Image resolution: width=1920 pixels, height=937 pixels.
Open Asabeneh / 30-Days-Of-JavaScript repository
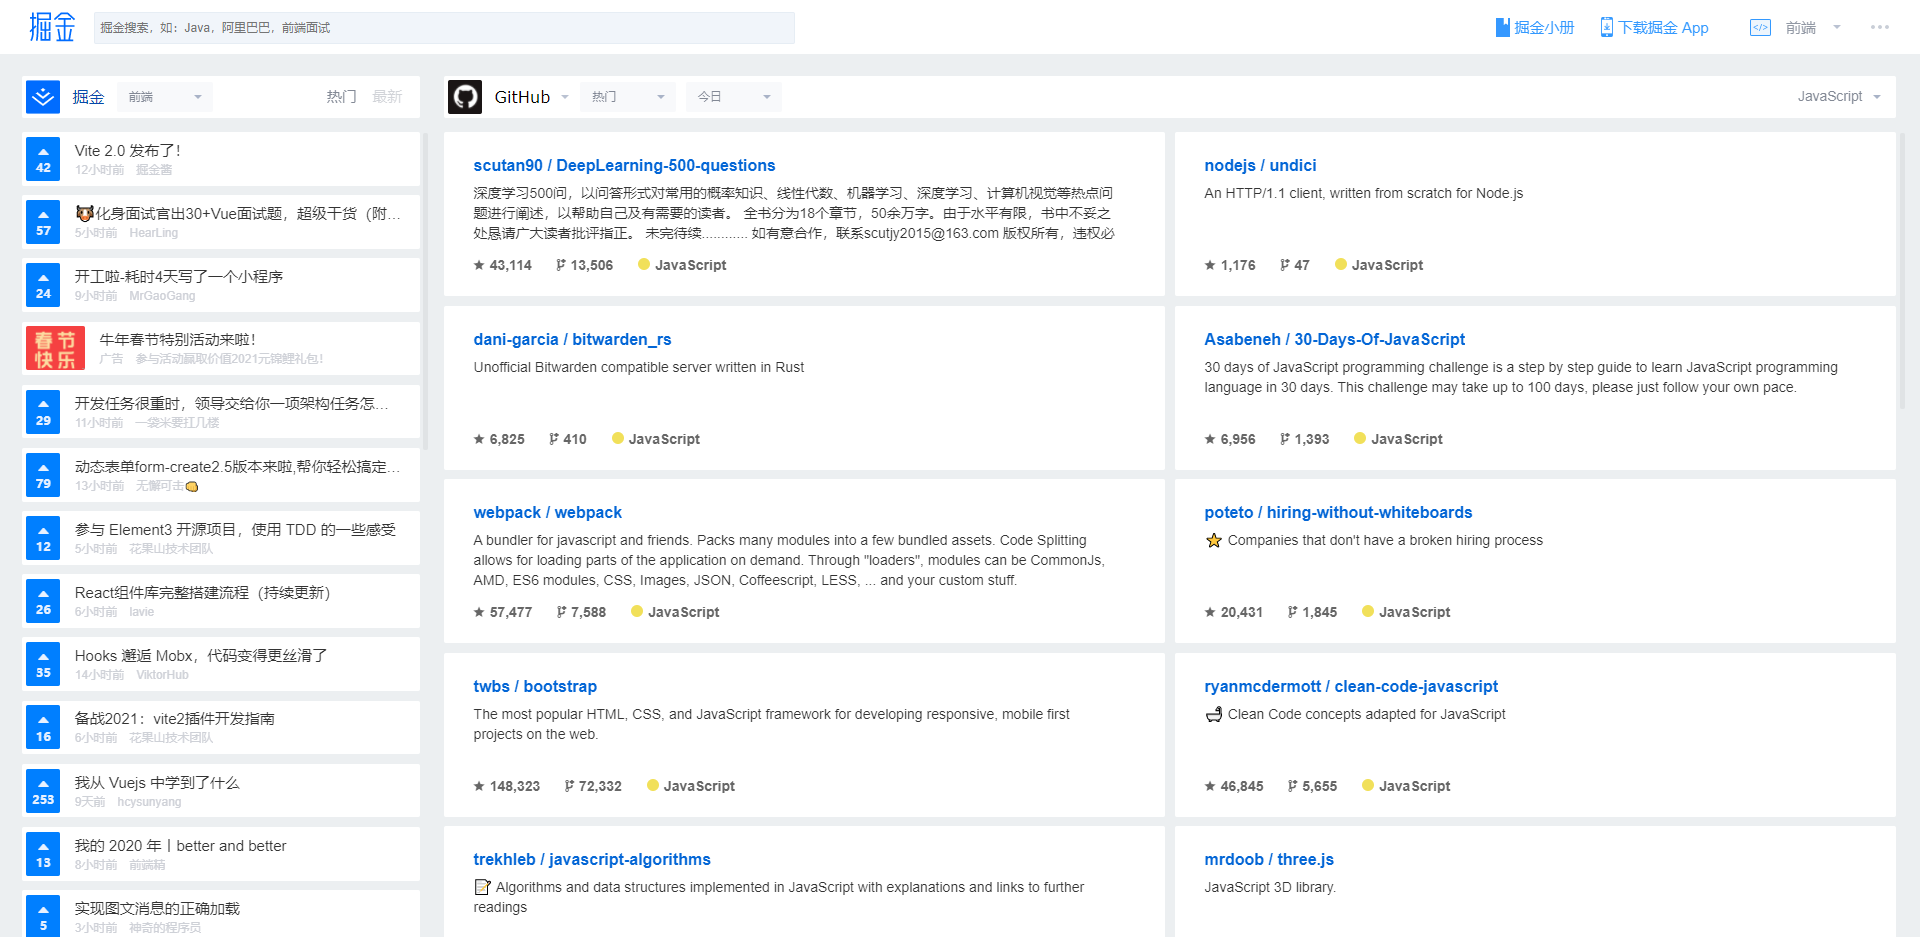pyautogui.click(x=1334, y=340)
